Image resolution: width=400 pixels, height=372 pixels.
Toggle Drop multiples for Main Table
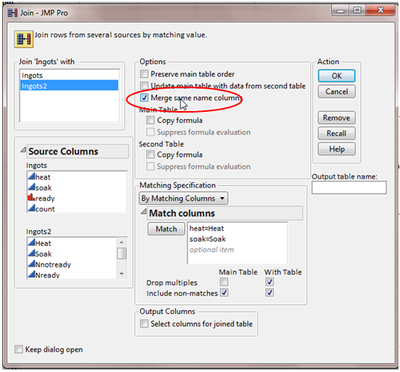point(224,282)
